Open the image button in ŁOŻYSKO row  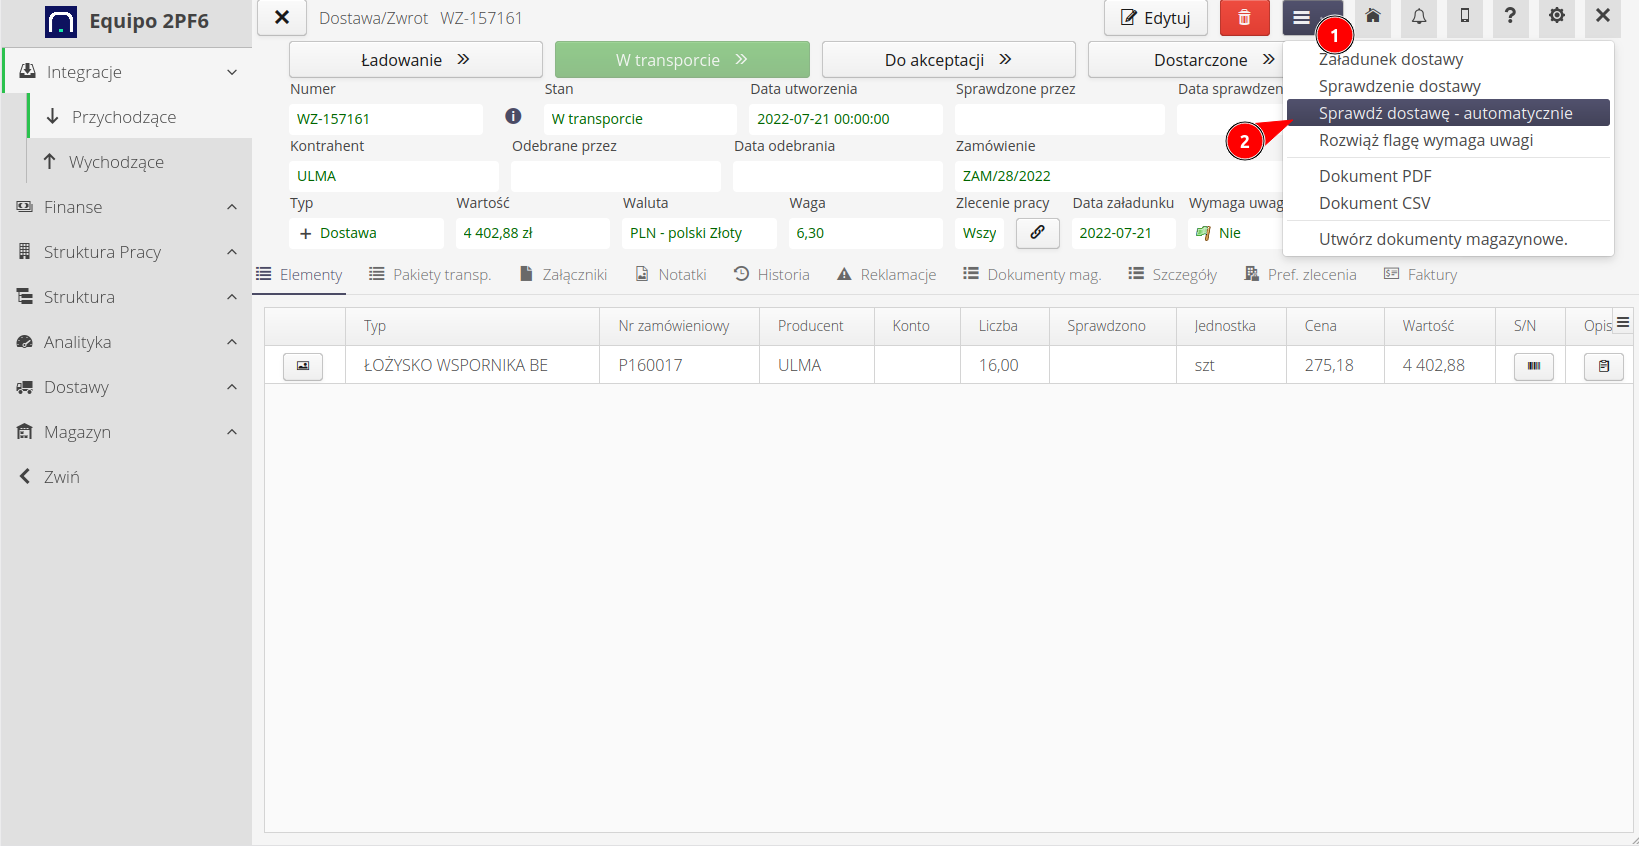tap(303, 366)
